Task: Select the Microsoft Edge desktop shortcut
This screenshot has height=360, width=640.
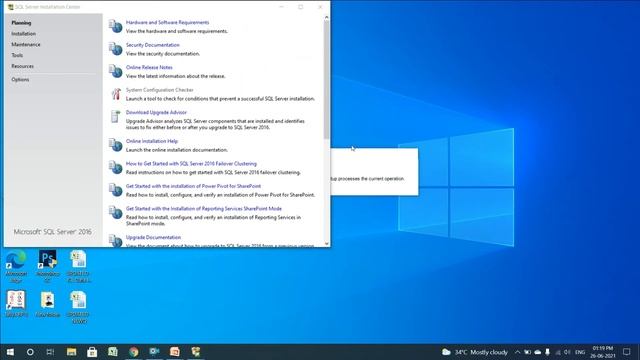Action: (x=16, y=266)
